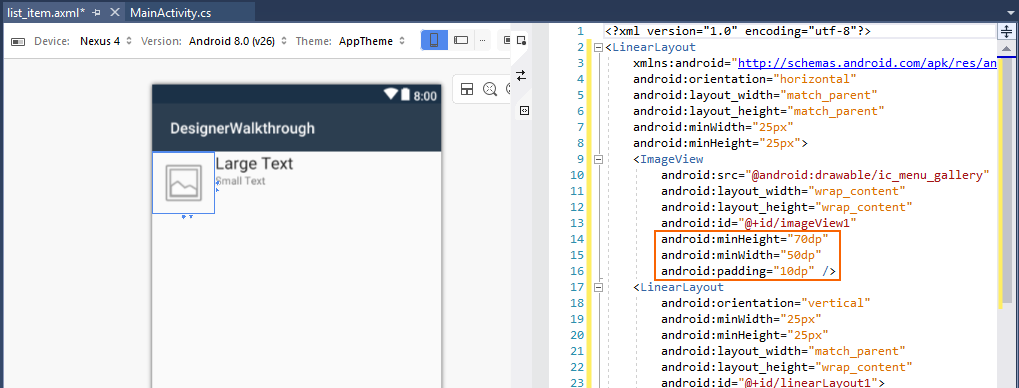Click the android:minHeight="70dp" line
The image size is (1019, 388).
coord(745,239)
